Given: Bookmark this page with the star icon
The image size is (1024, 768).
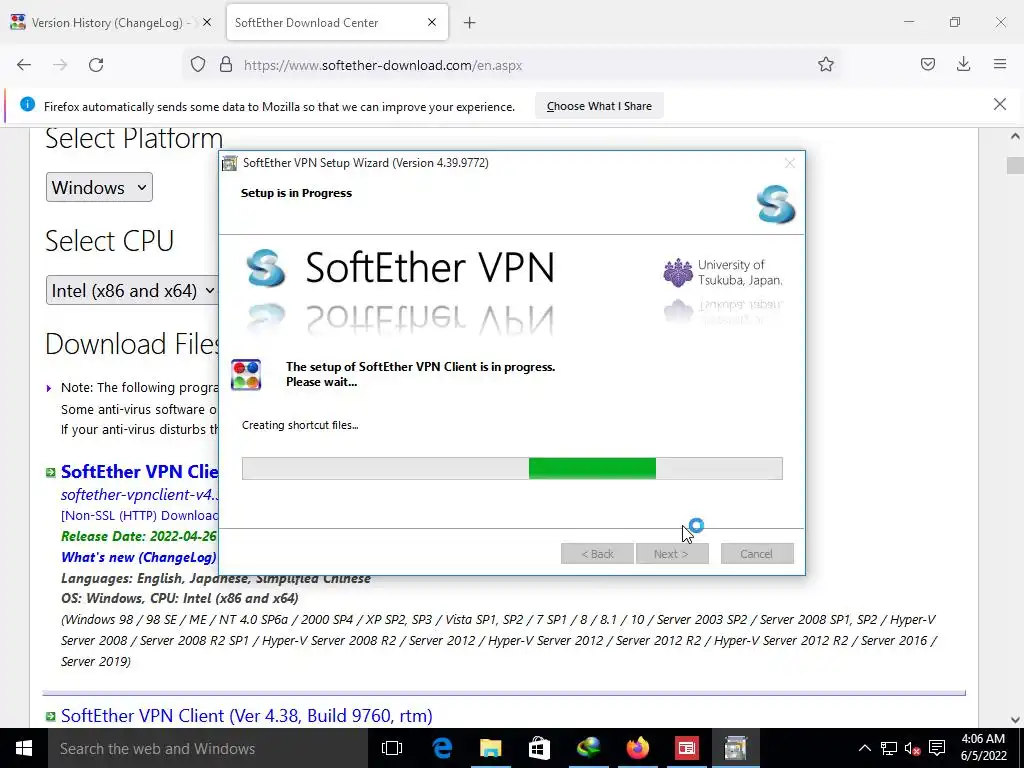Looking at the screenshot, I should click(825, 65).
